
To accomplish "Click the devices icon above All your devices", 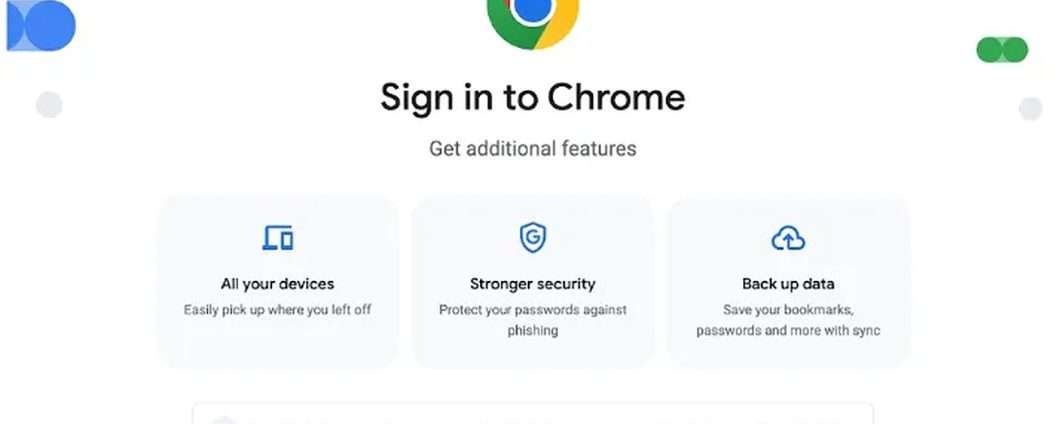I will 277,238.
